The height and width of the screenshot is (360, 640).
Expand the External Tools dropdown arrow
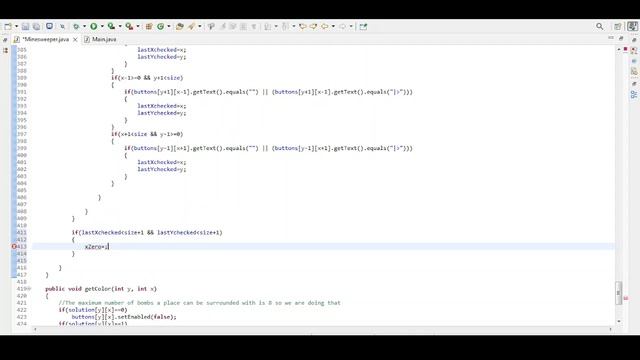pyautogui.click(x=138, y=27)
